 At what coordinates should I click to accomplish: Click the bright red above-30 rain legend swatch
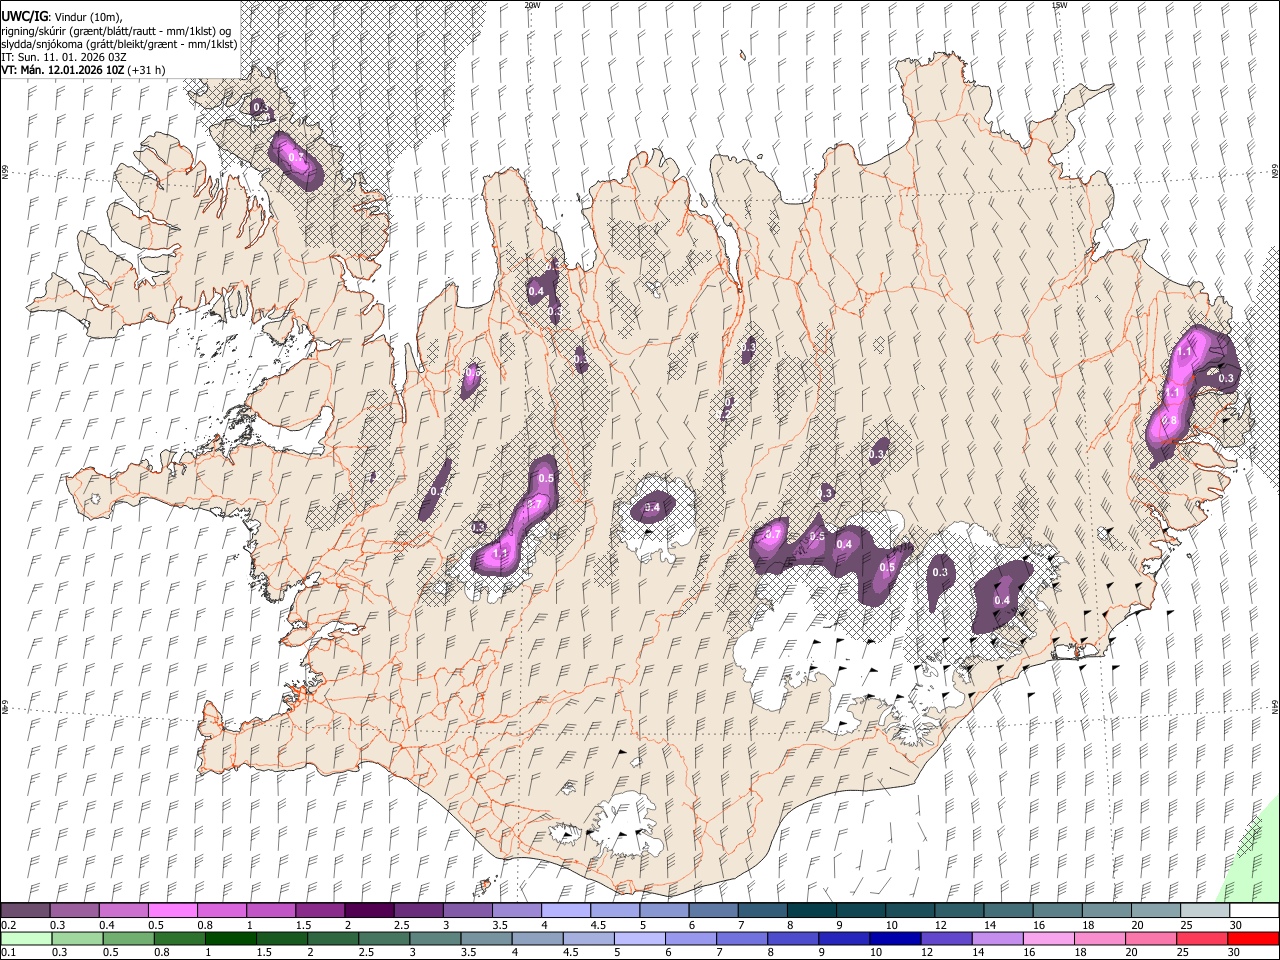tap(1253, 938)
